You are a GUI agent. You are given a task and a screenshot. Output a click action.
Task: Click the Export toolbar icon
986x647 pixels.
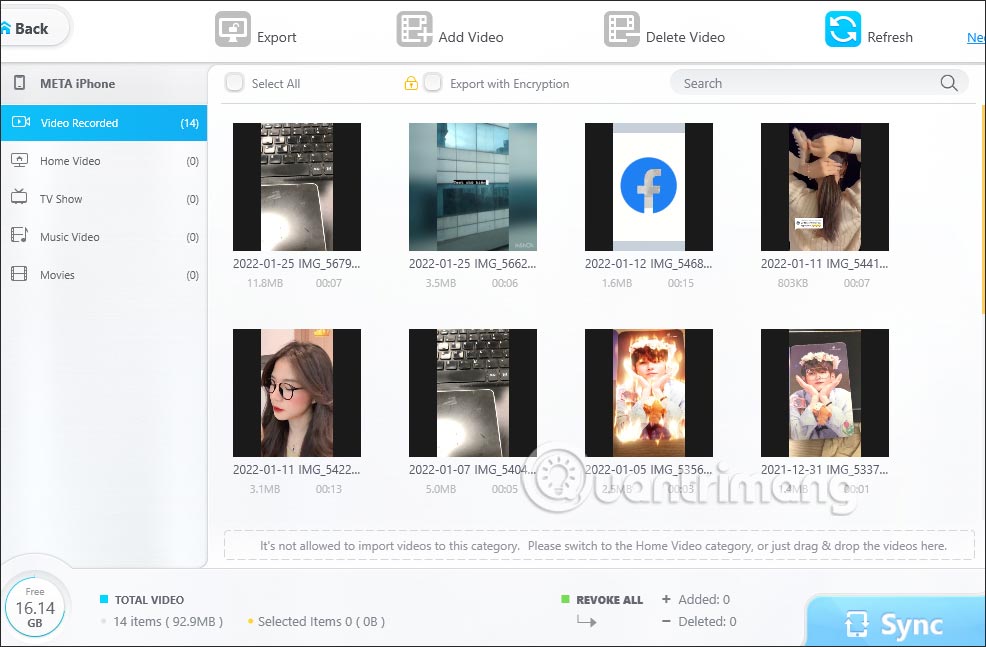233,30
